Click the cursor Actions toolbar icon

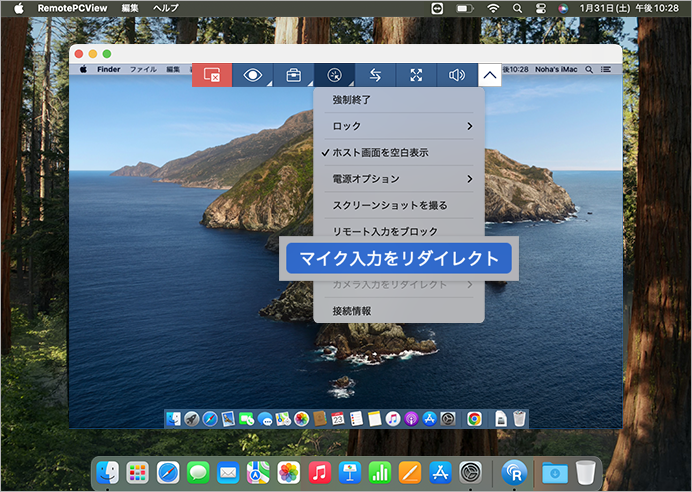[x=335, y=75]
